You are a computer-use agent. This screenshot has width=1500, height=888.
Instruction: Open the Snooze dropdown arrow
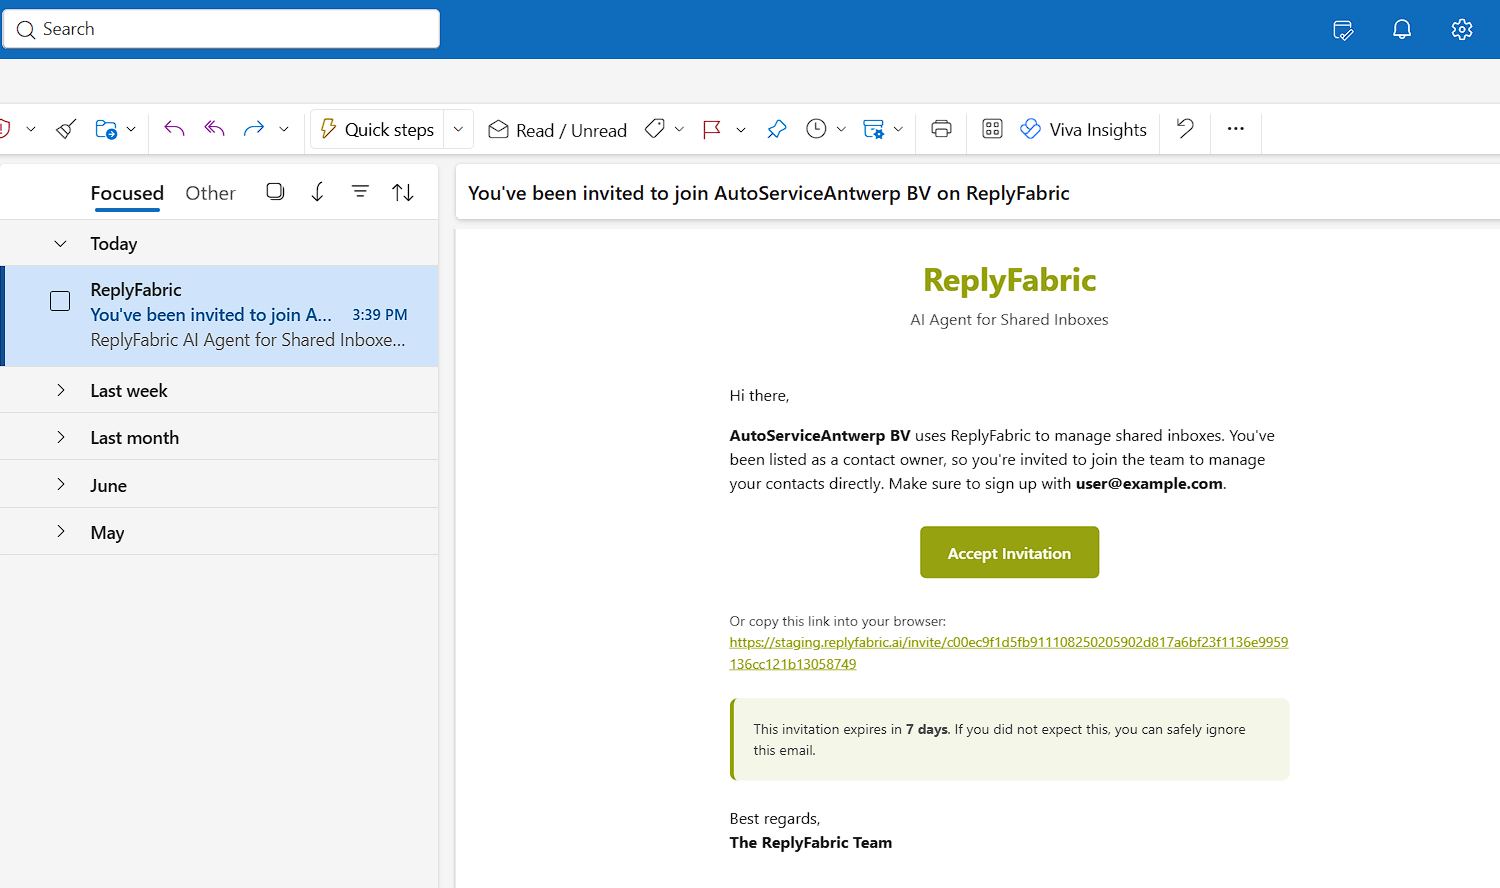tap(841, 129)
